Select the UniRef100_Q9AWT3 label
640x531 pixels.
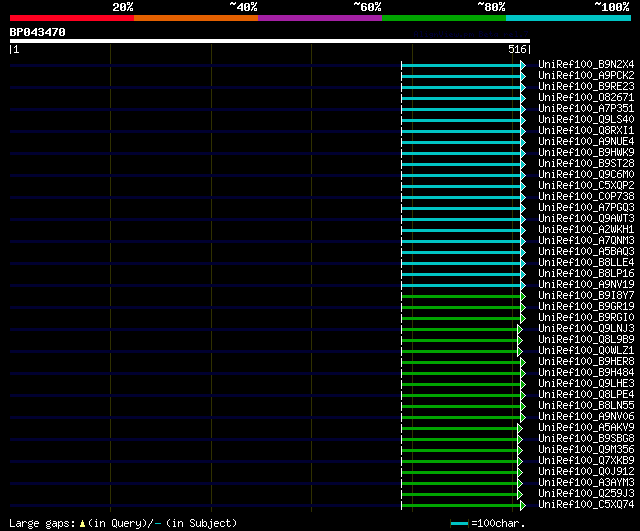pos(586,219)
